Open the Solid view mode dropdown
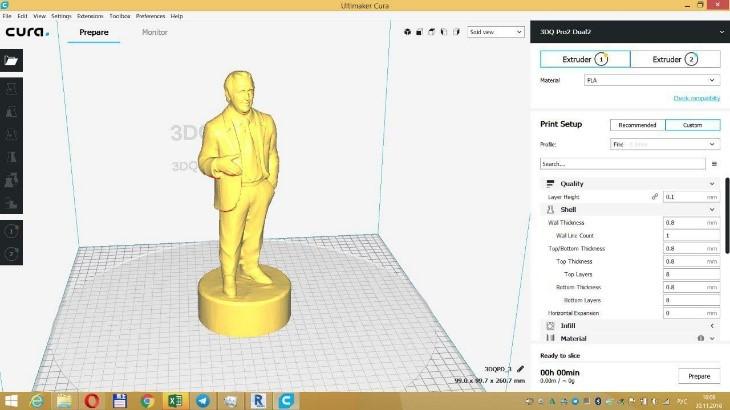The width and height of the screenshot is (730, 410). point(496,32)
